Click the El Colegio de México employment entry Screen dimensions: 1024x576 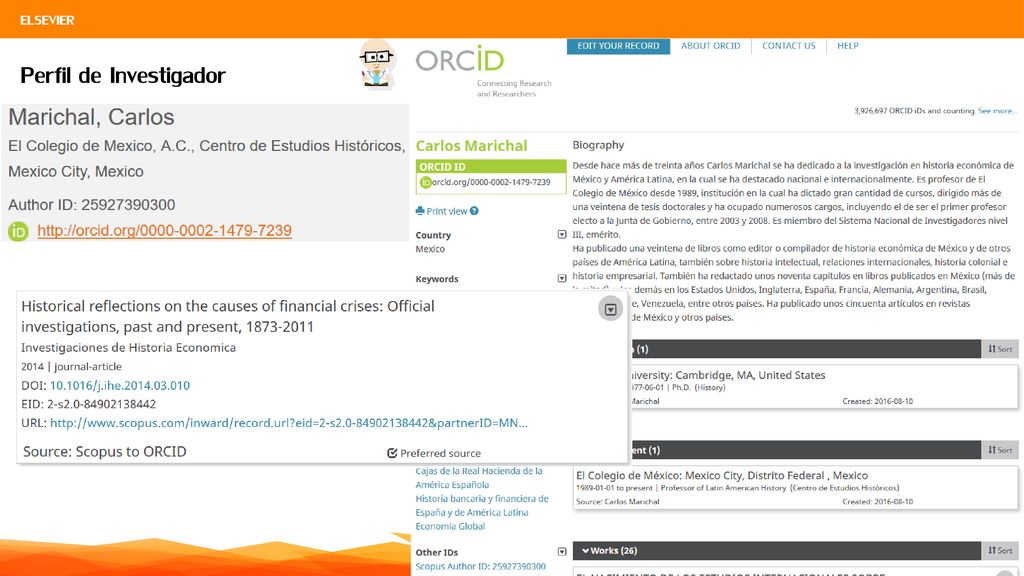point(795,487)
